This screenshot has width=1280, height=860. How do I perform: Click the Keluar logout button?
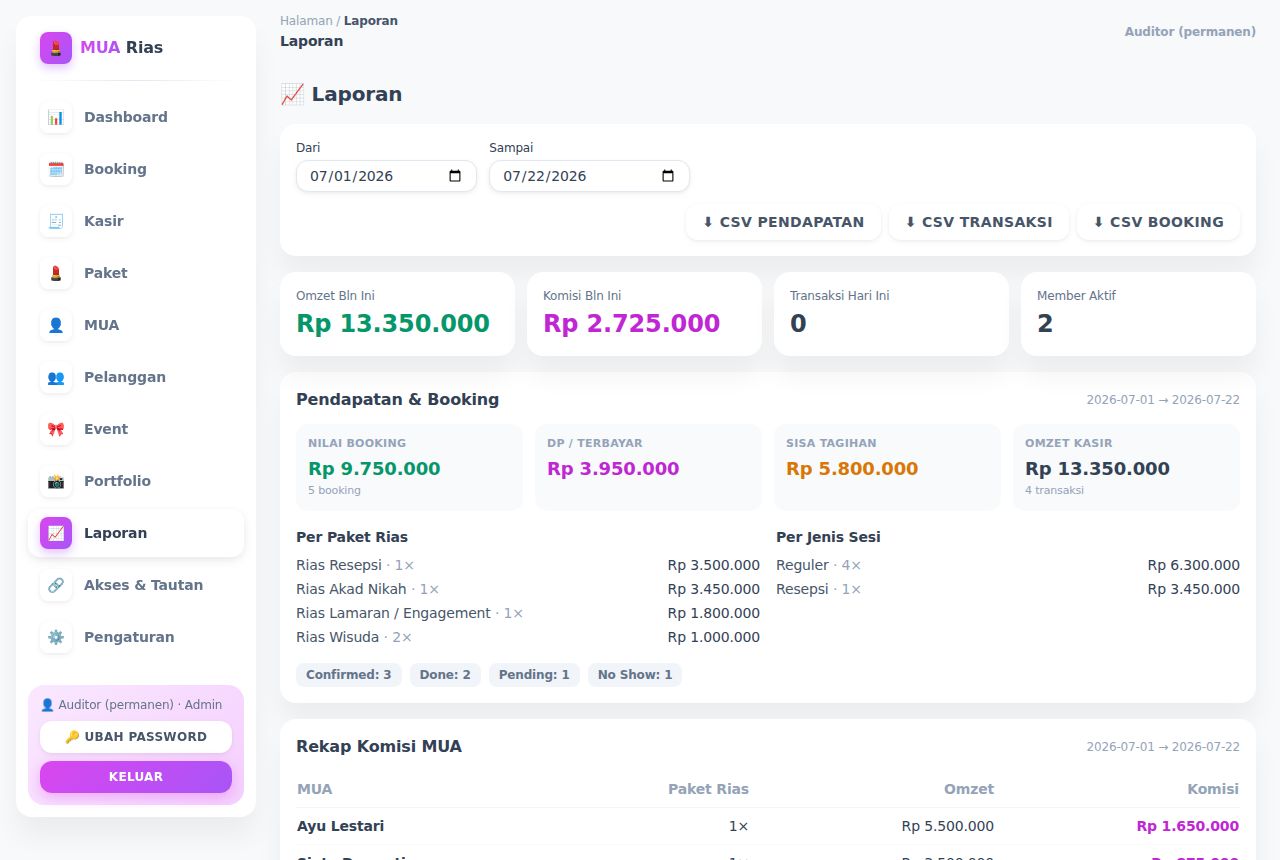coord(136,777)
